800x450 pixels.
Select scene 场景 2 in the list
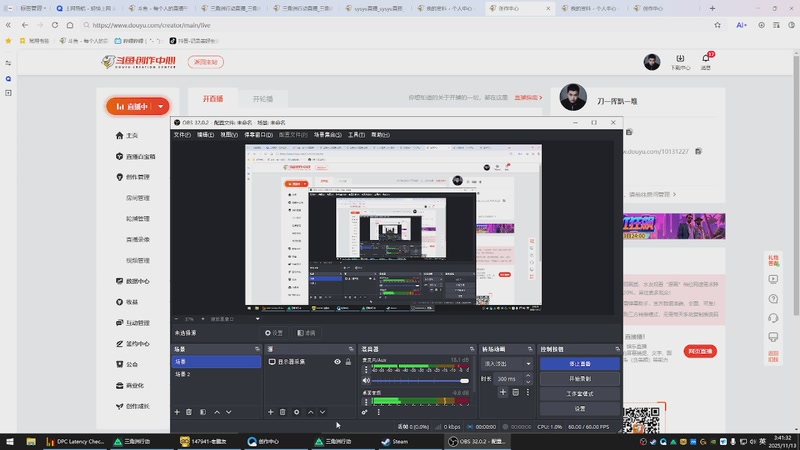click(216, 374)
